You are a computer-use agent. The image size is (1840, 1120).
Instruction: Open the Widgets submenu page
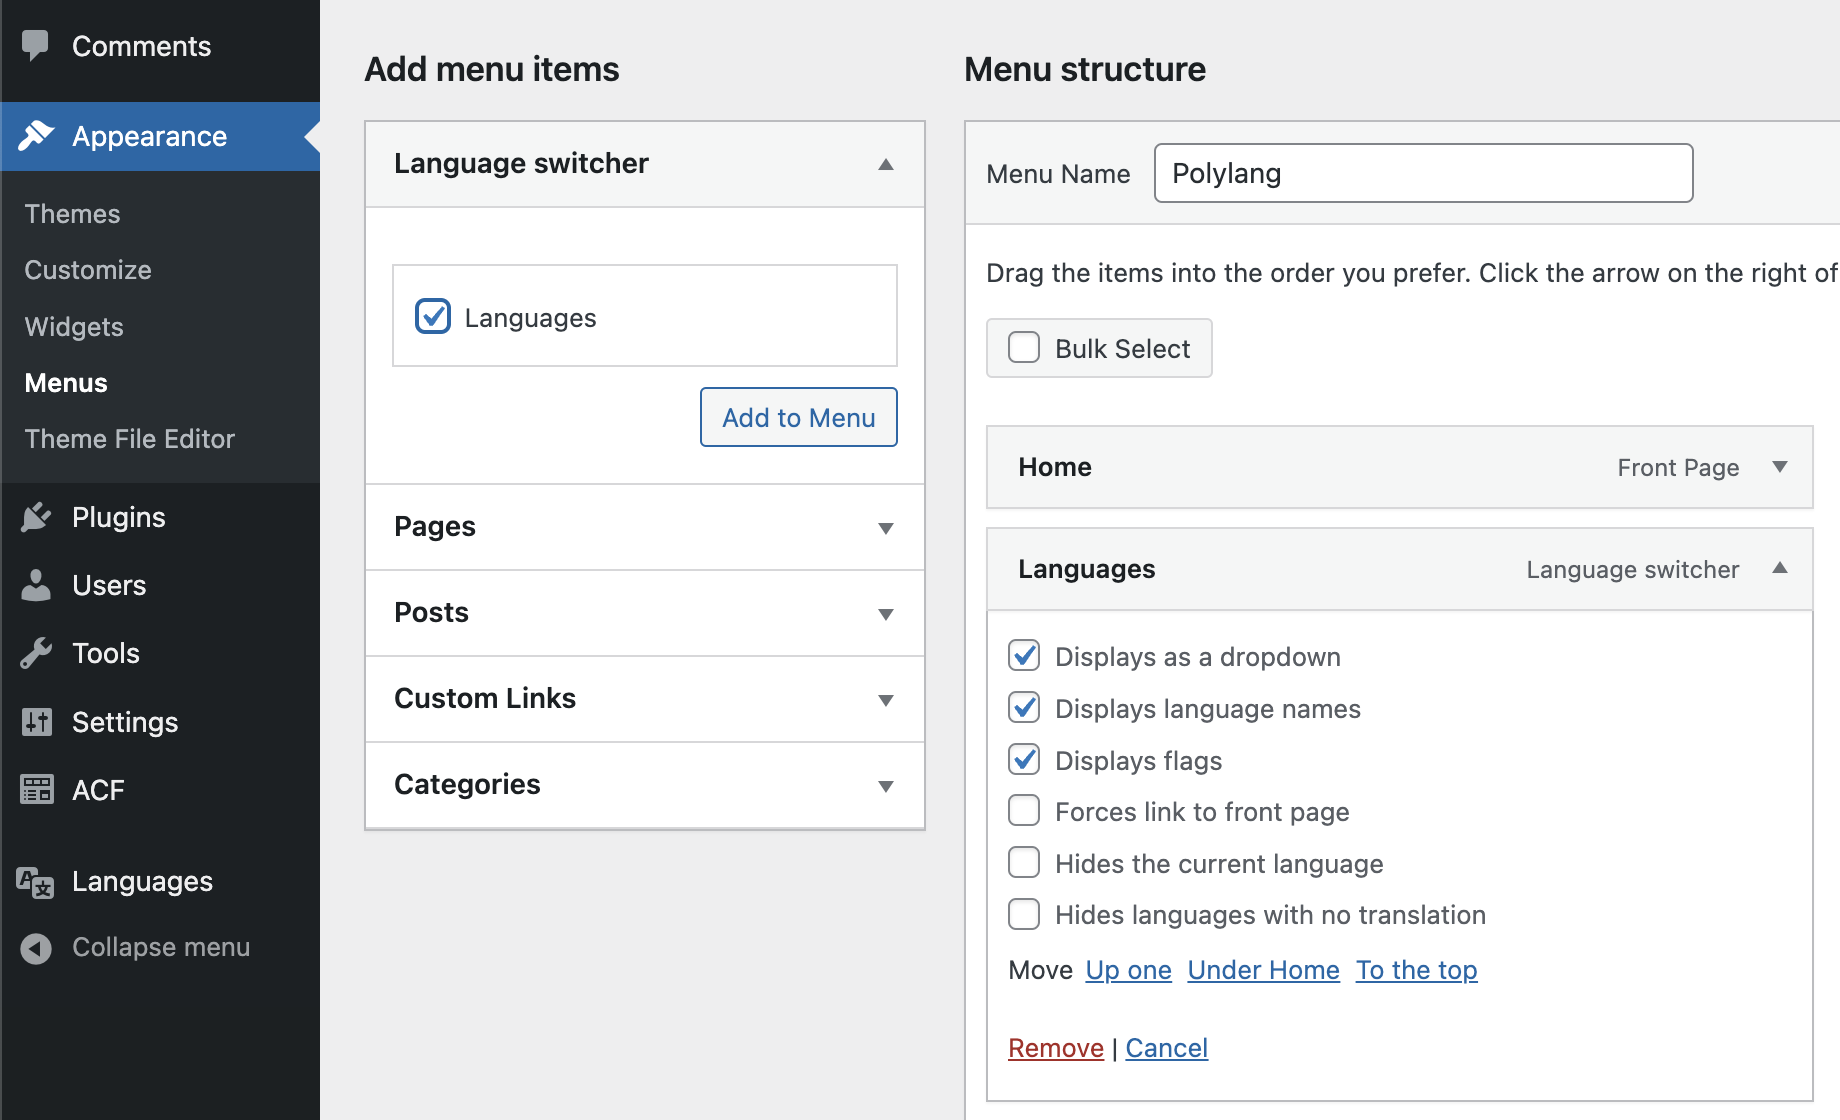click(74, 327)
